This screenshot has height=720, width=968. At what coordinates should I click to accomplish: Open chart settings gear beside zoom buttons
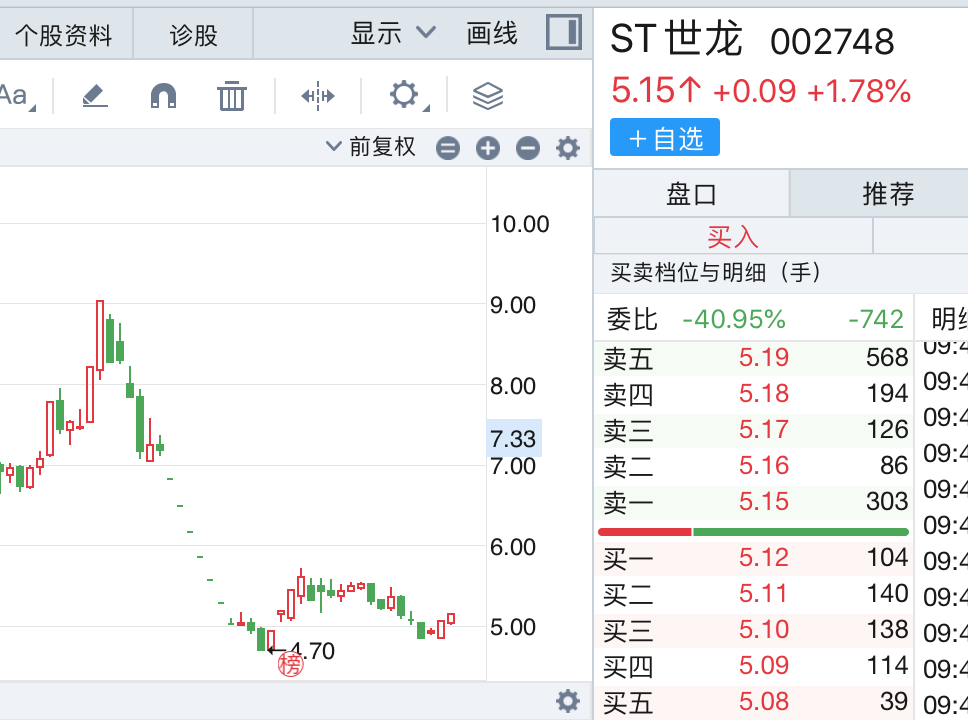click(568, 149)
